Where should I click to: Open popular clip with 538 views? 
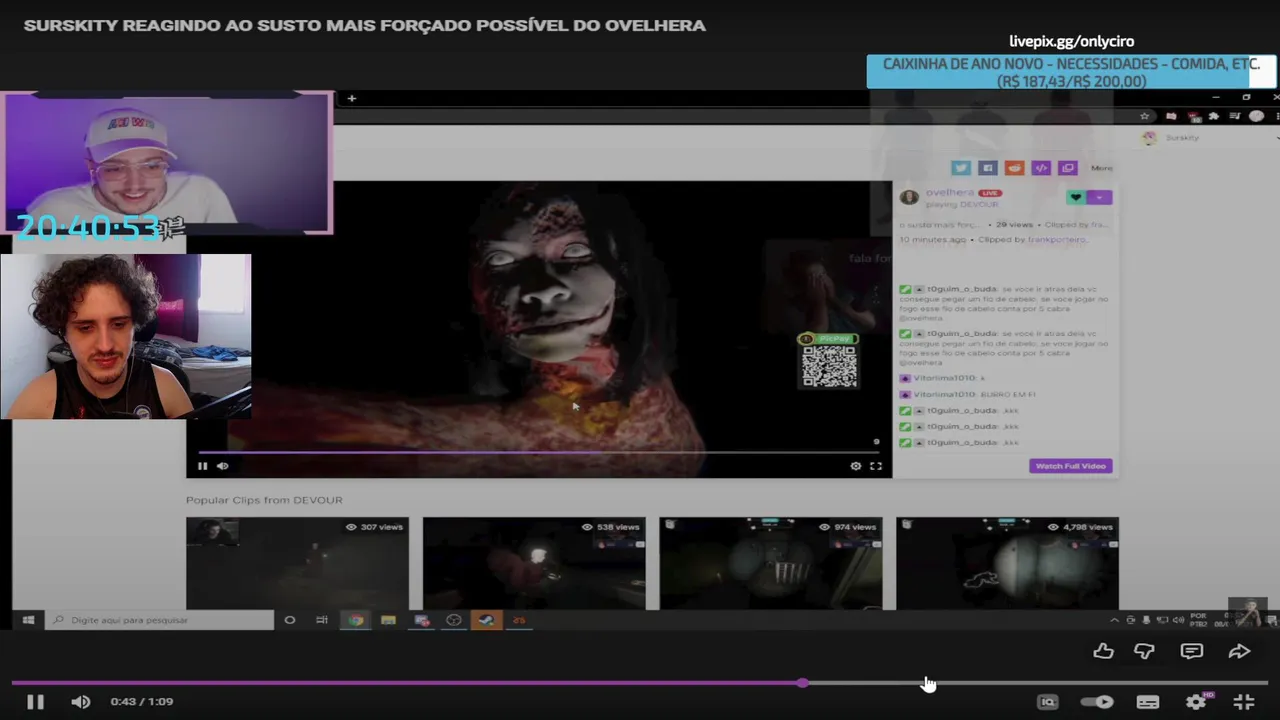click(534, 563)
